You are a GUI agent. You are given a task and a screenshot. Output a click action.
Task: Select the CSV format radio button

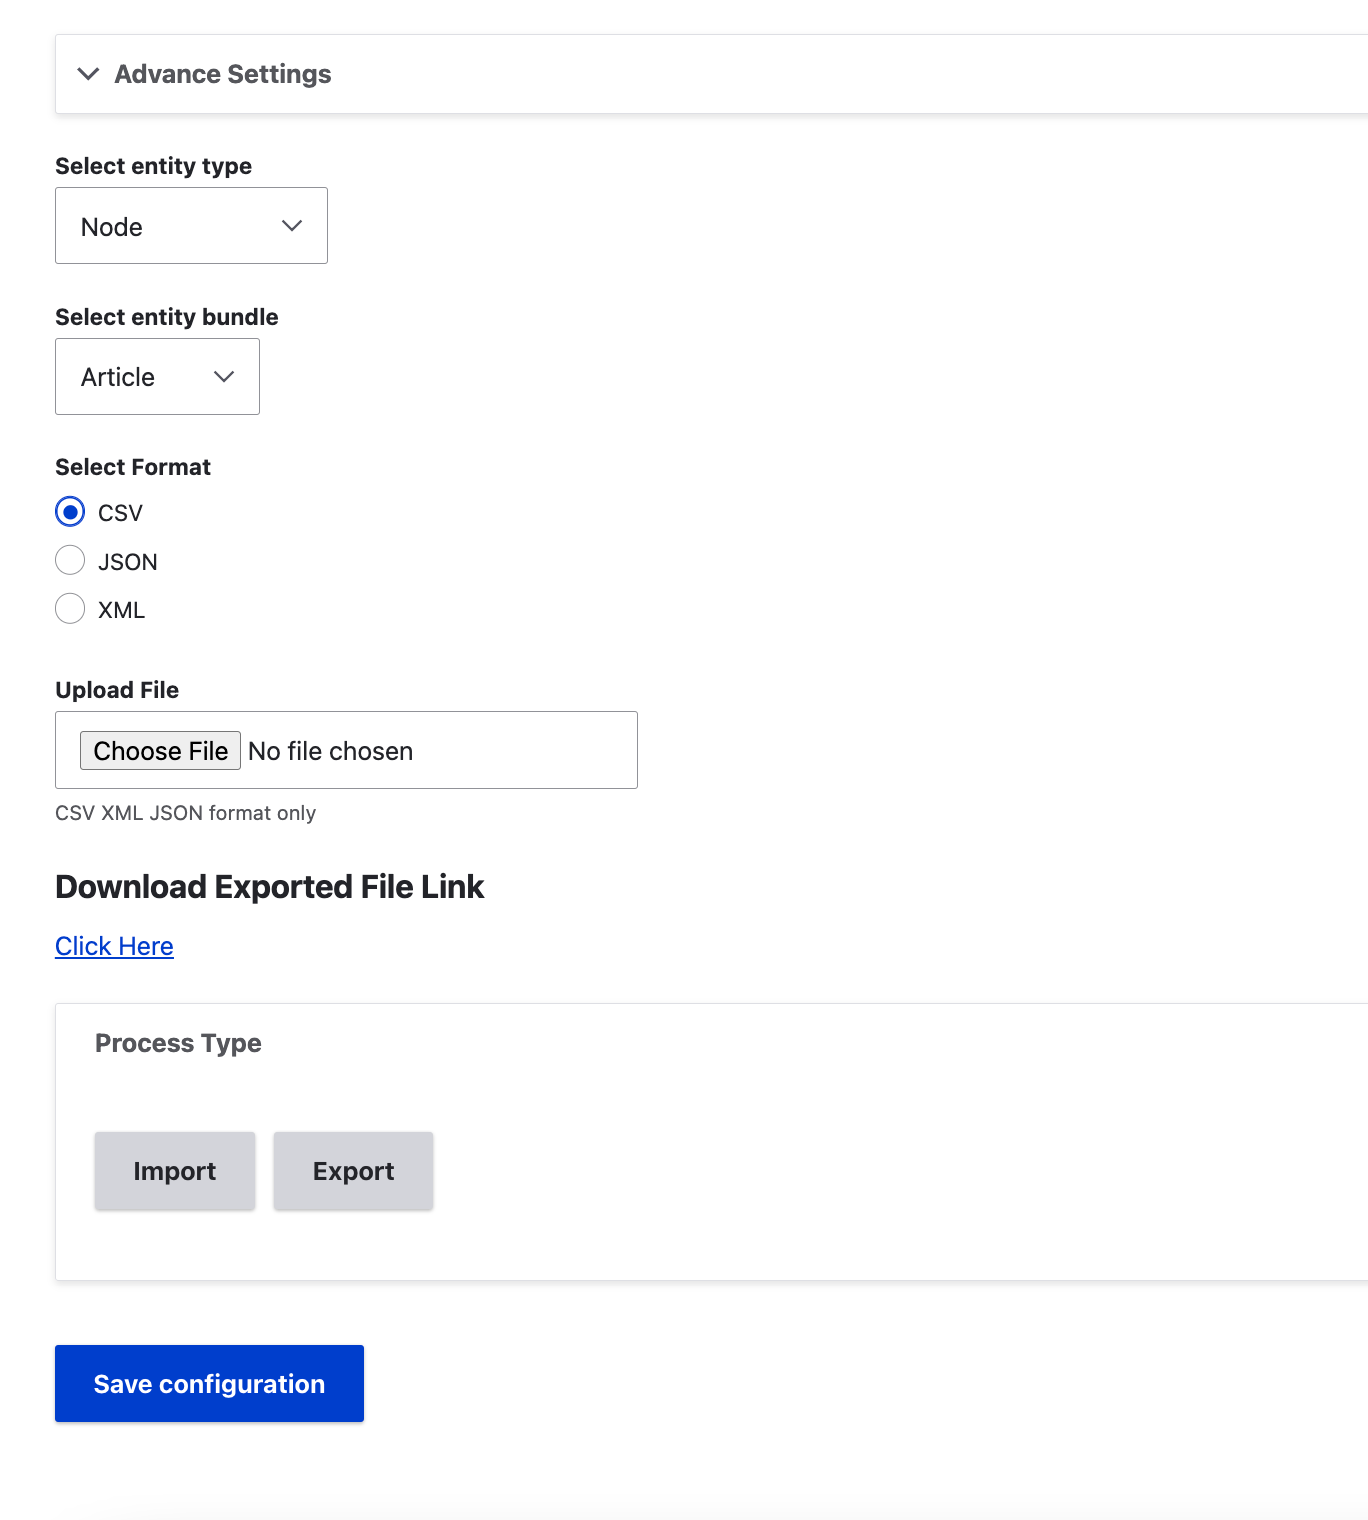coord(70,512)
